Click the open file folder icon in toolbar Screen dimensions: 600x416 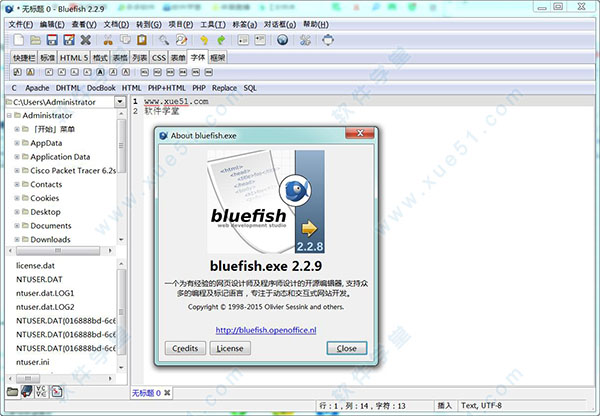point(36,40)
